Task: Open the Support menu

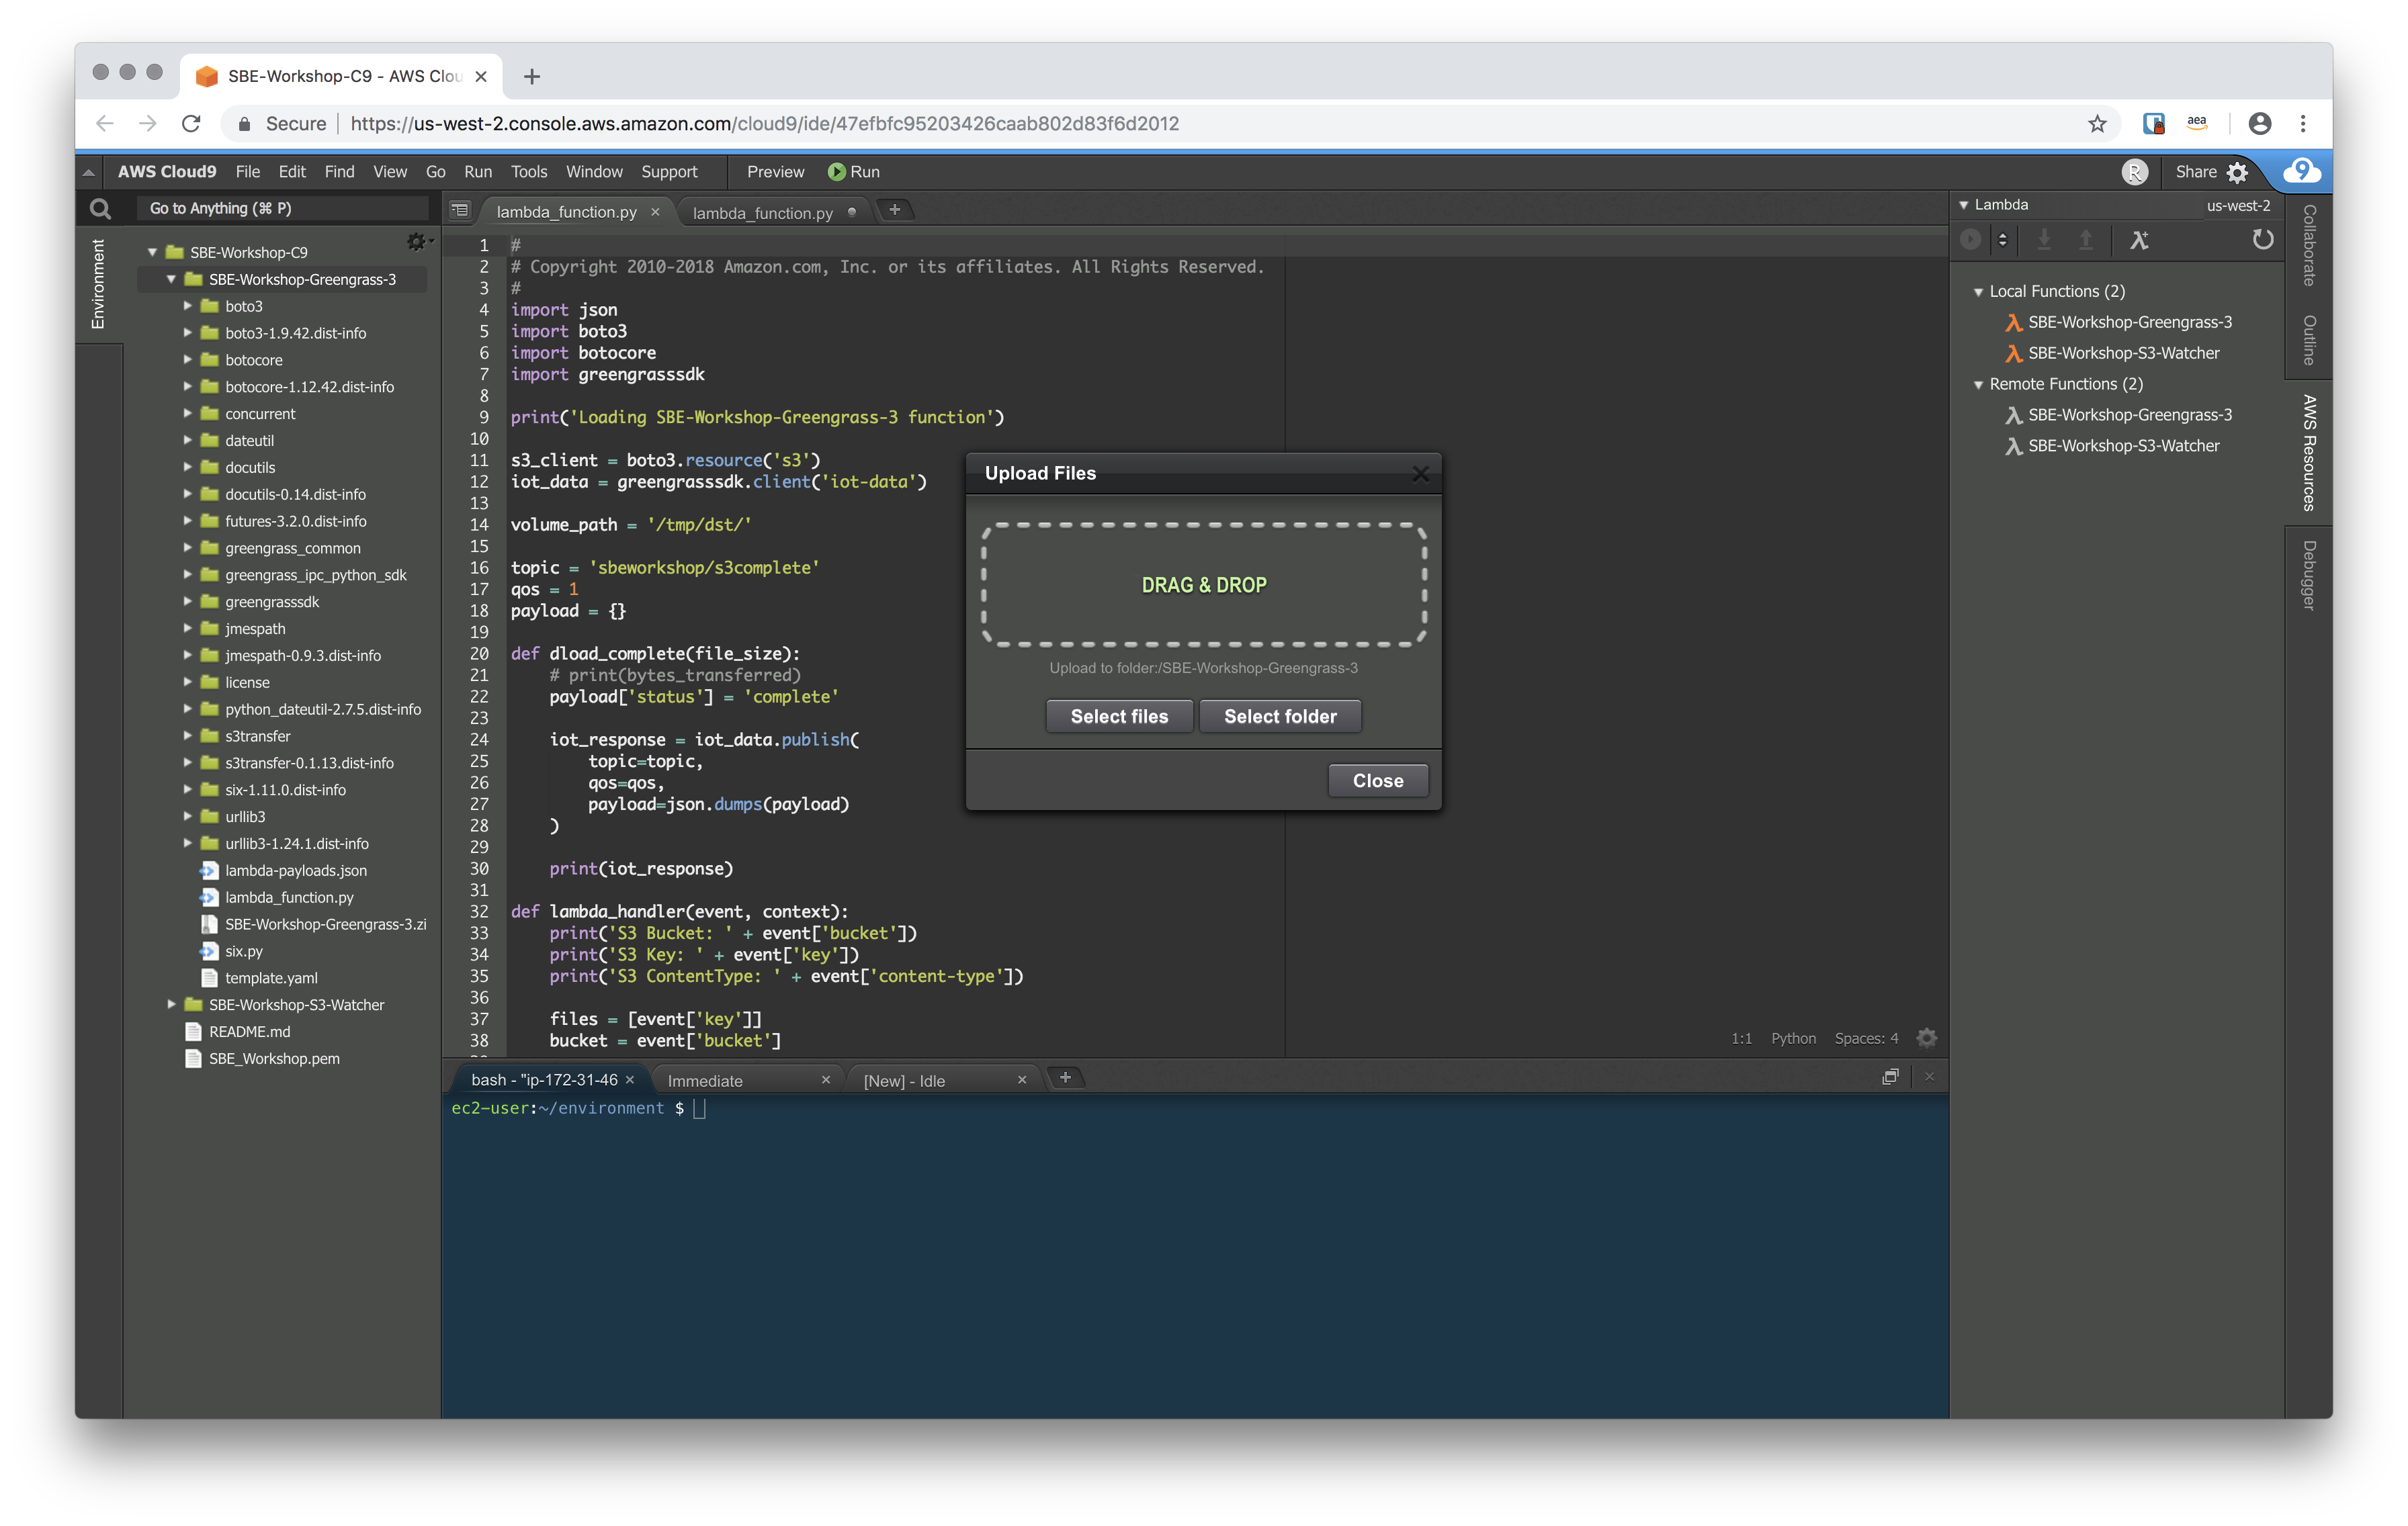Action: [x=669, y=172]
